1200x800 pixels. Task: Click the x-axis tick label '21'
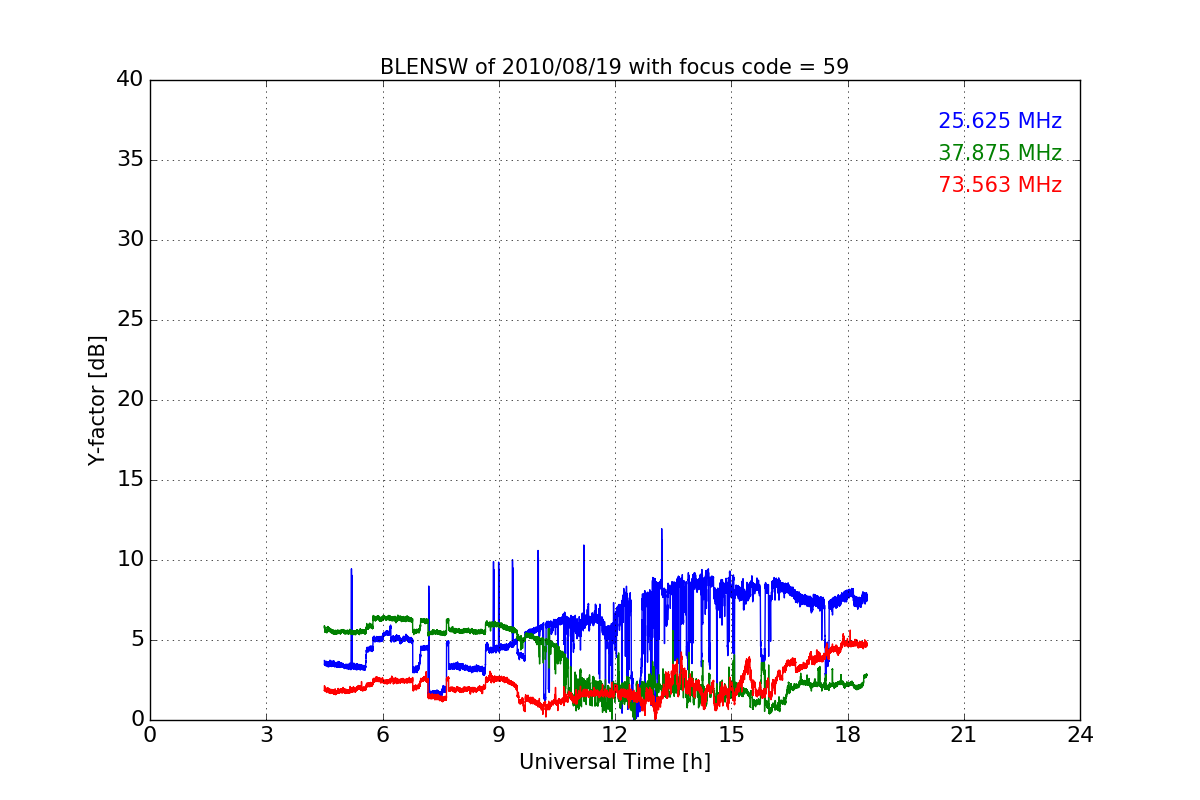click(x=964, y=735)
